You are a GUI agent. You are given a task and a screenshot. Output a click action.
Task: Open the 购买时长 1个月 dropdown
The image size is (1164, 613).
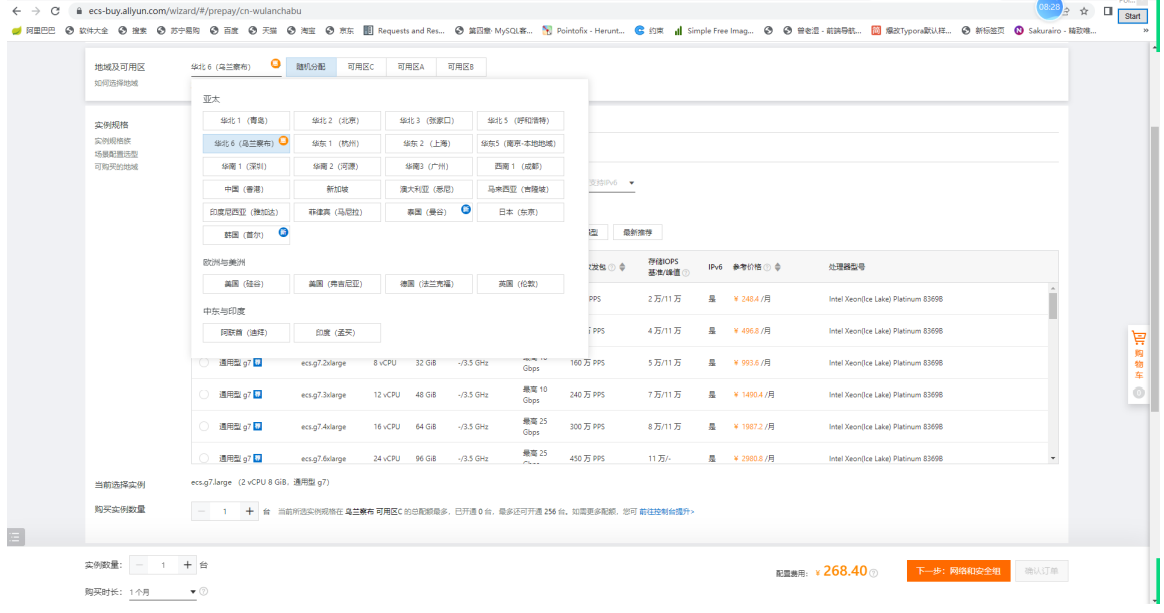[x=162, y=592]
